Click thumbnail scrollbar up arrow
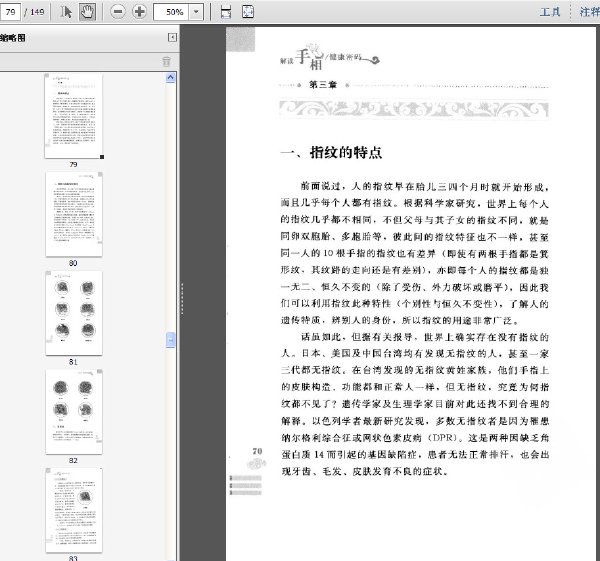 (171, 77)
